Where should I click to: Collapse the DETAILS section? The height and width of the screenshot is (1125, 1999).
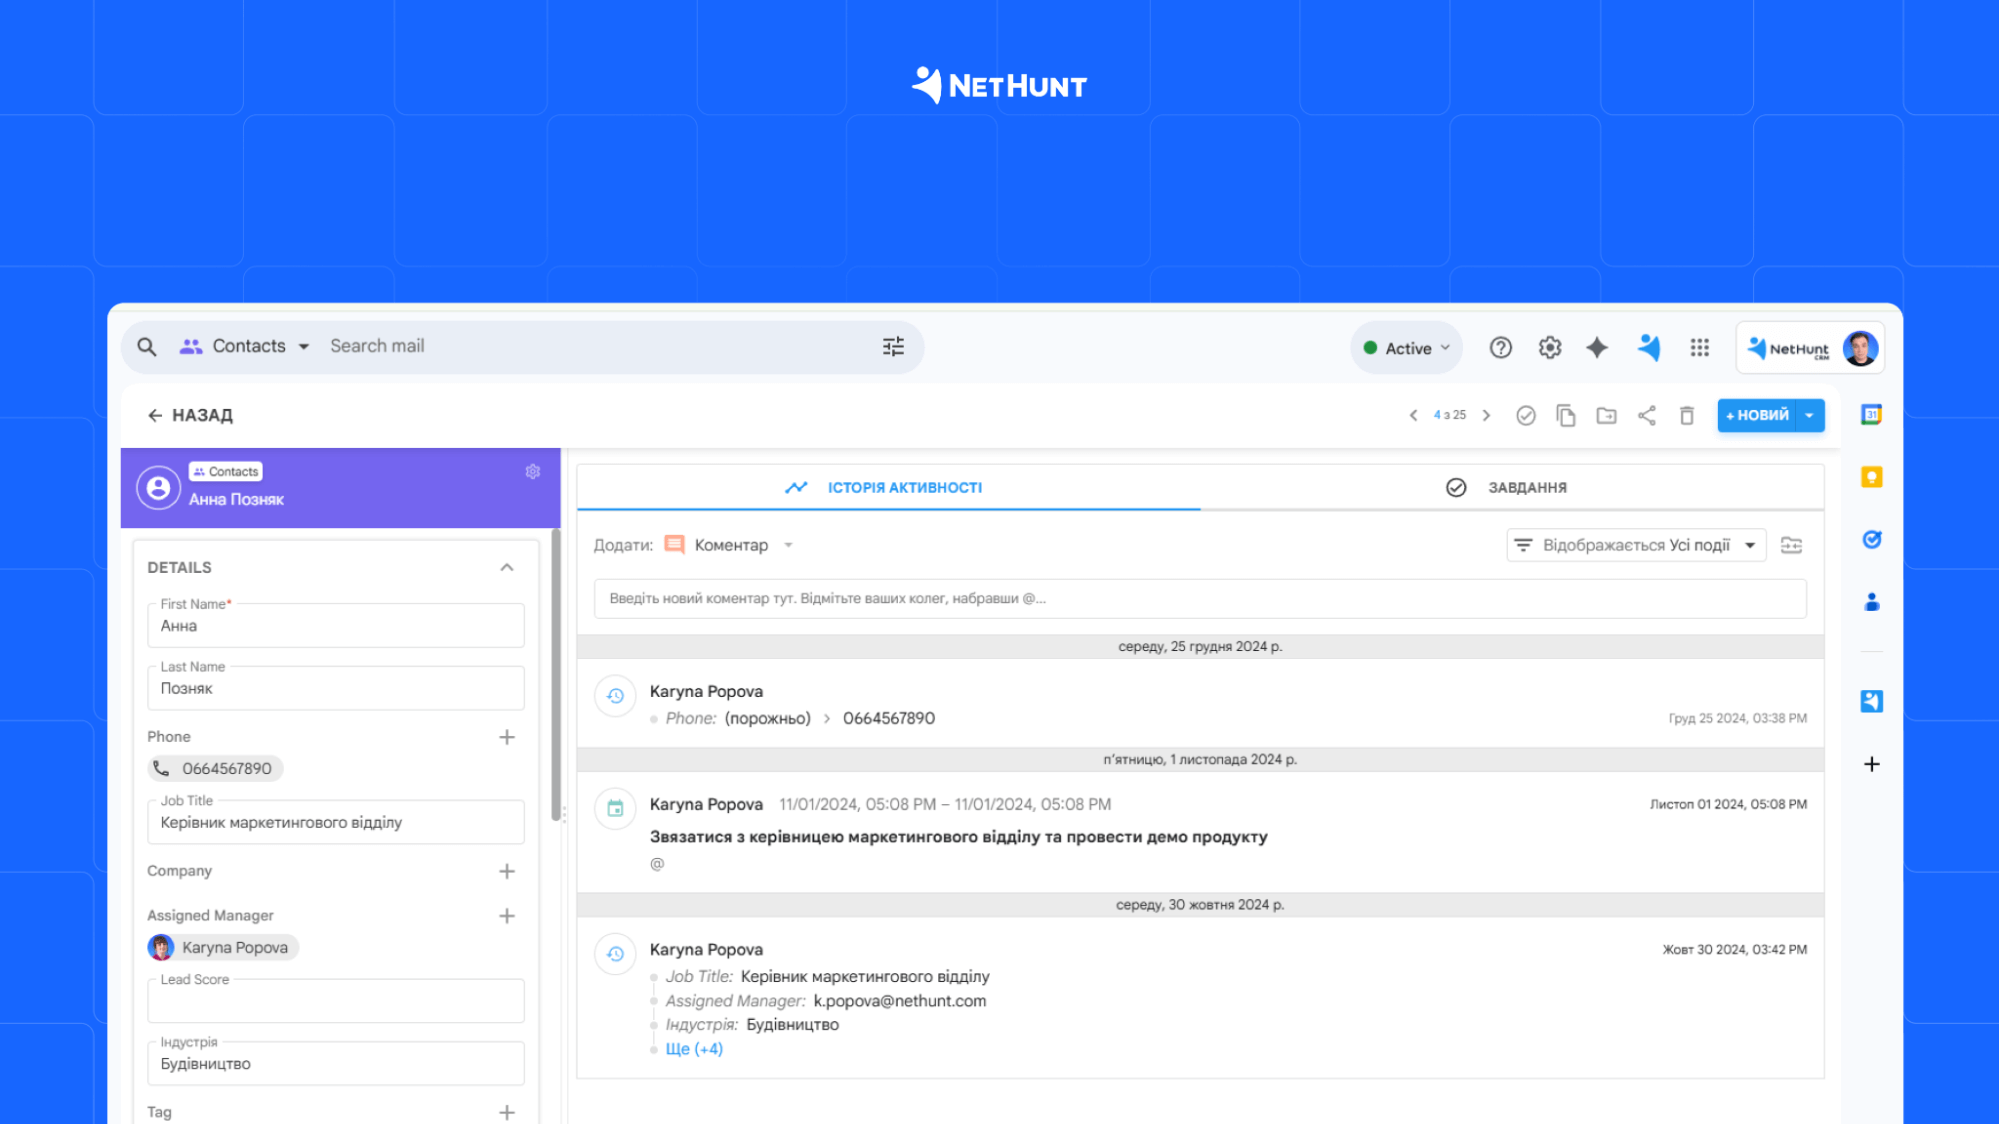point(507,568)
